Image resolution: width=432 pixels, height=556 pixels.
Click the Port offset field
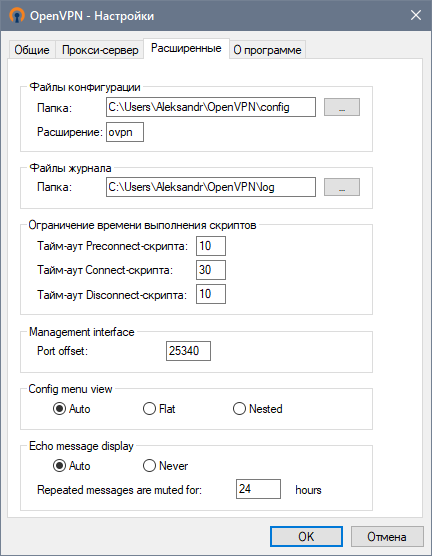tap(188, 351)
